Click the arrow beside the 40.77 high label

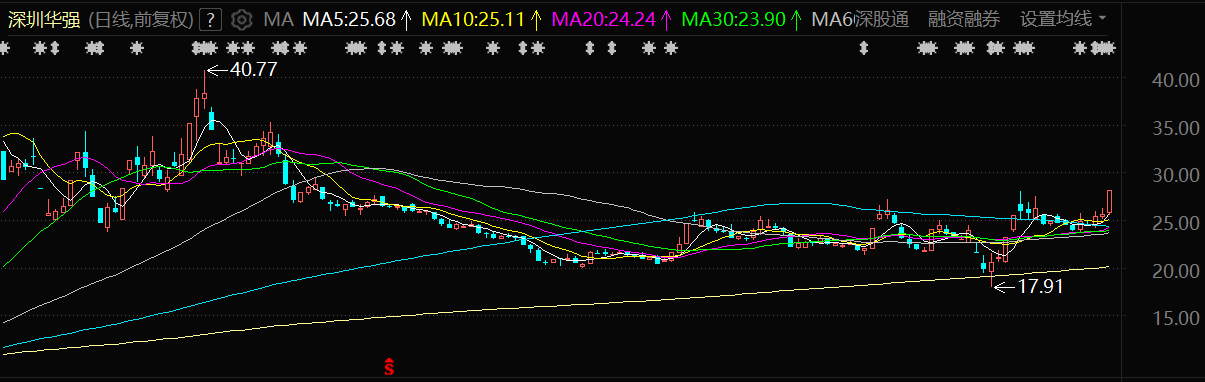217,70
